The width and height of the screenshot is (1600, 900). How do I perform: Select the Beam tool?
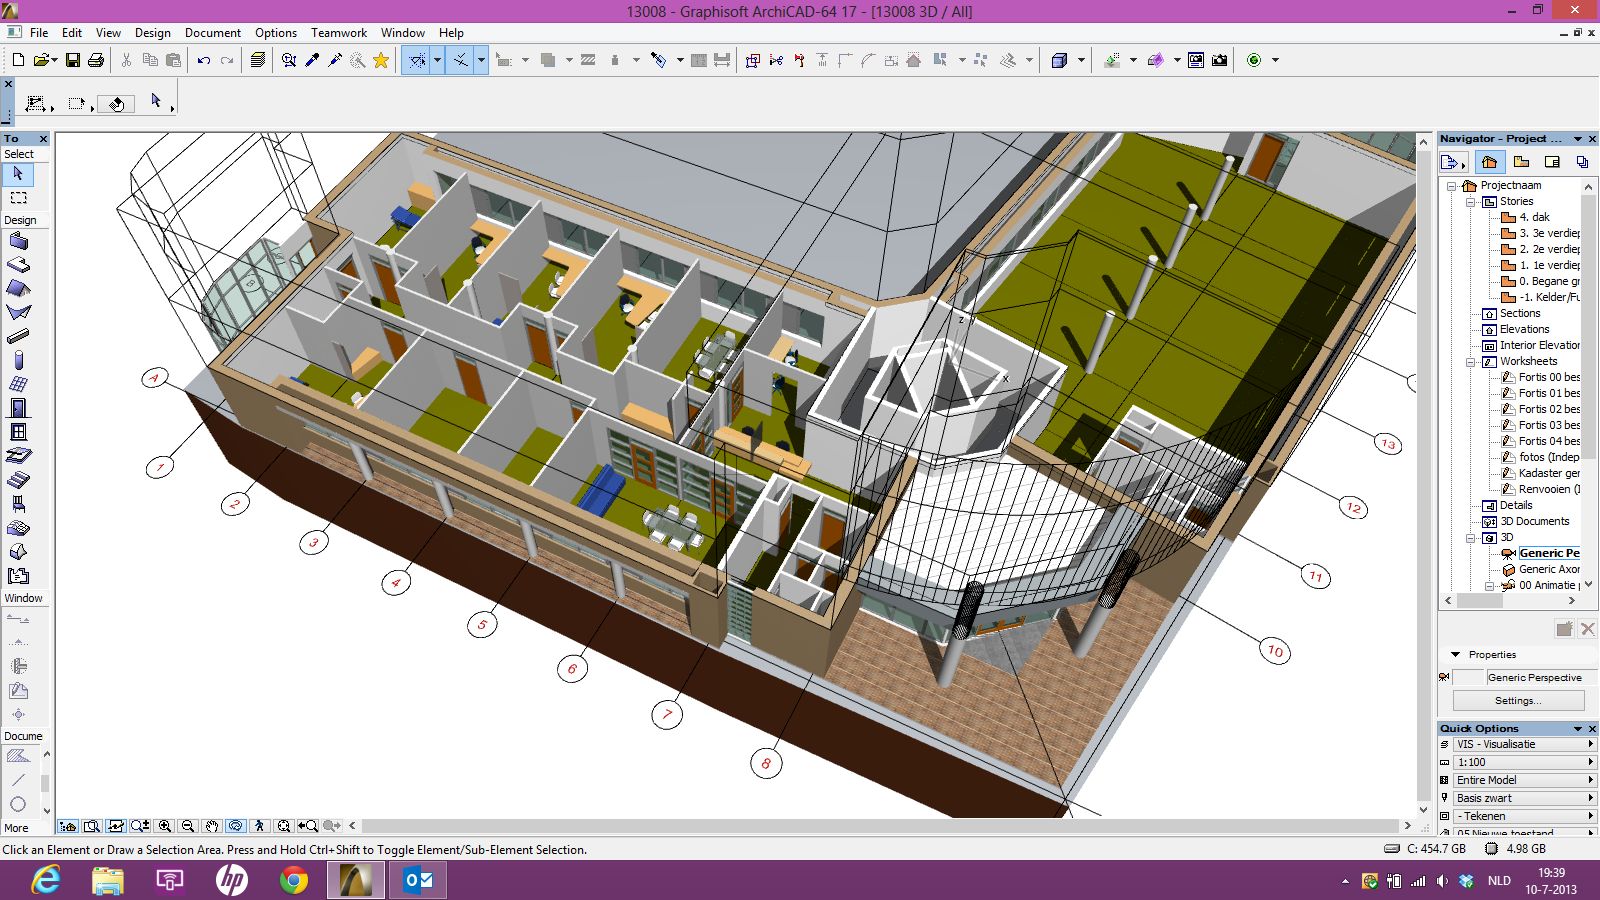[x=18, y=337]
